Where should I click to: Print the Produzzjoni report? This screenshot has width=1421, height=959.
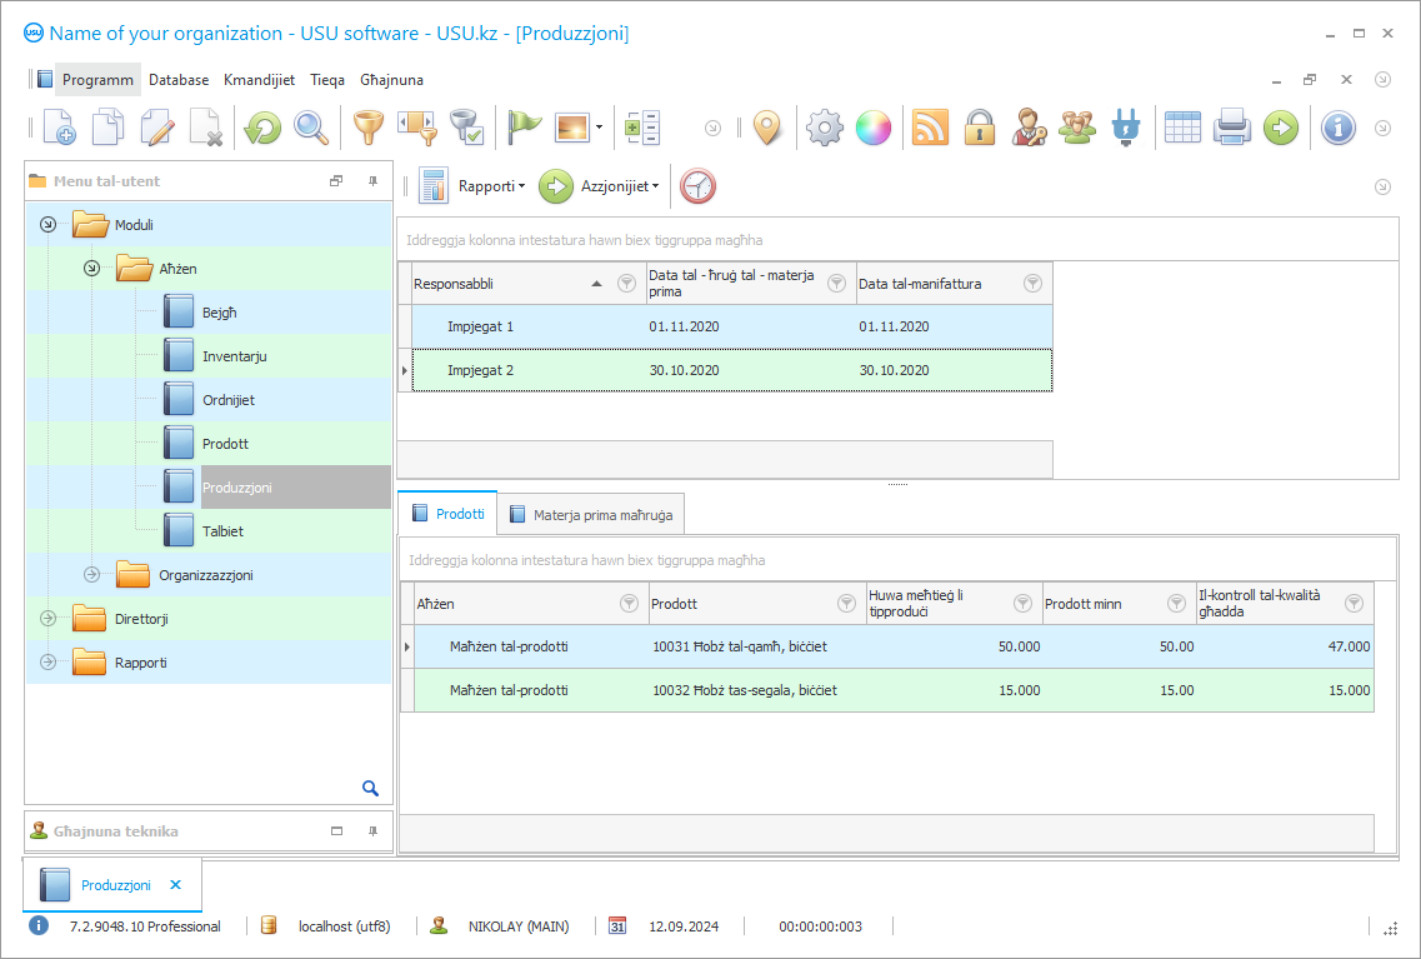pos(1231,127)
